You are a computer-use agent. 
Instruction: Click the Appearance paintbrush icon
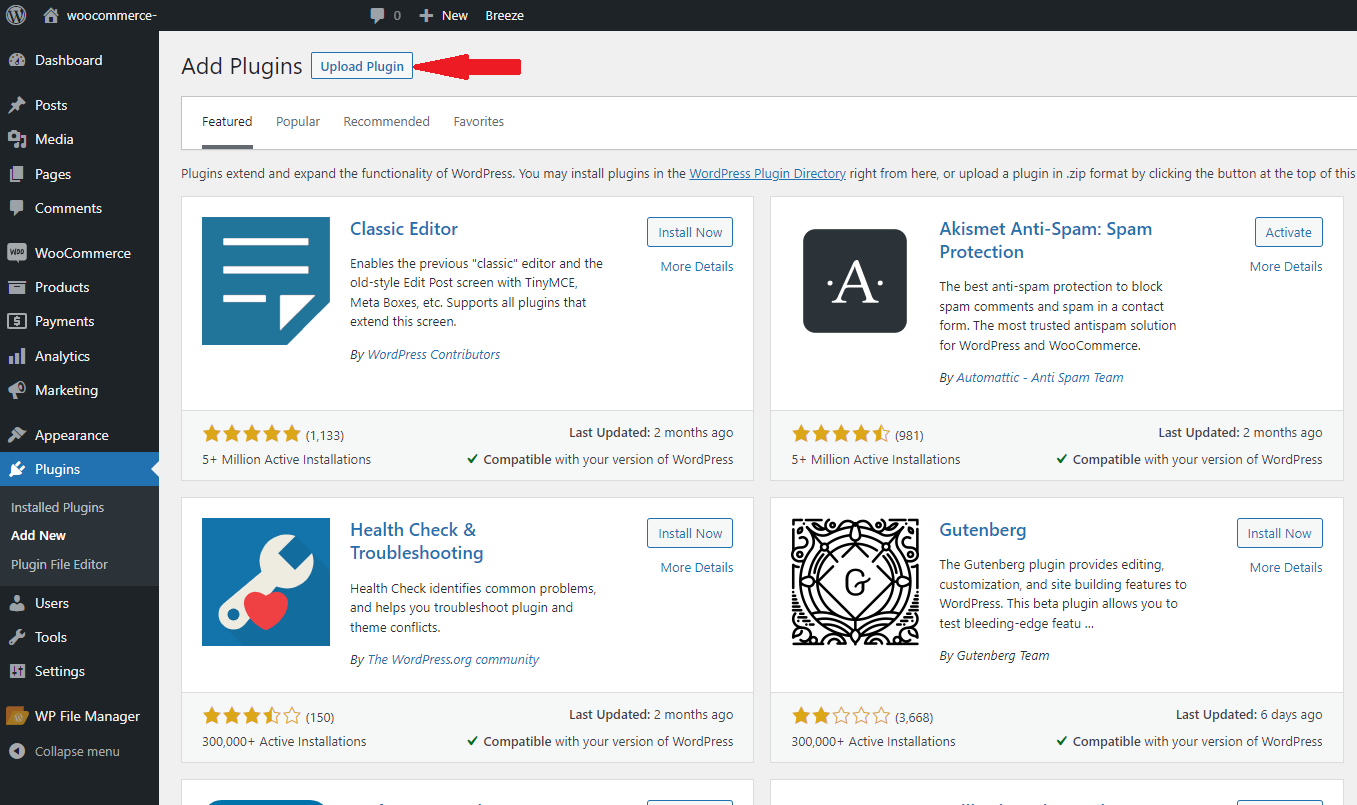tap(17, 435)
